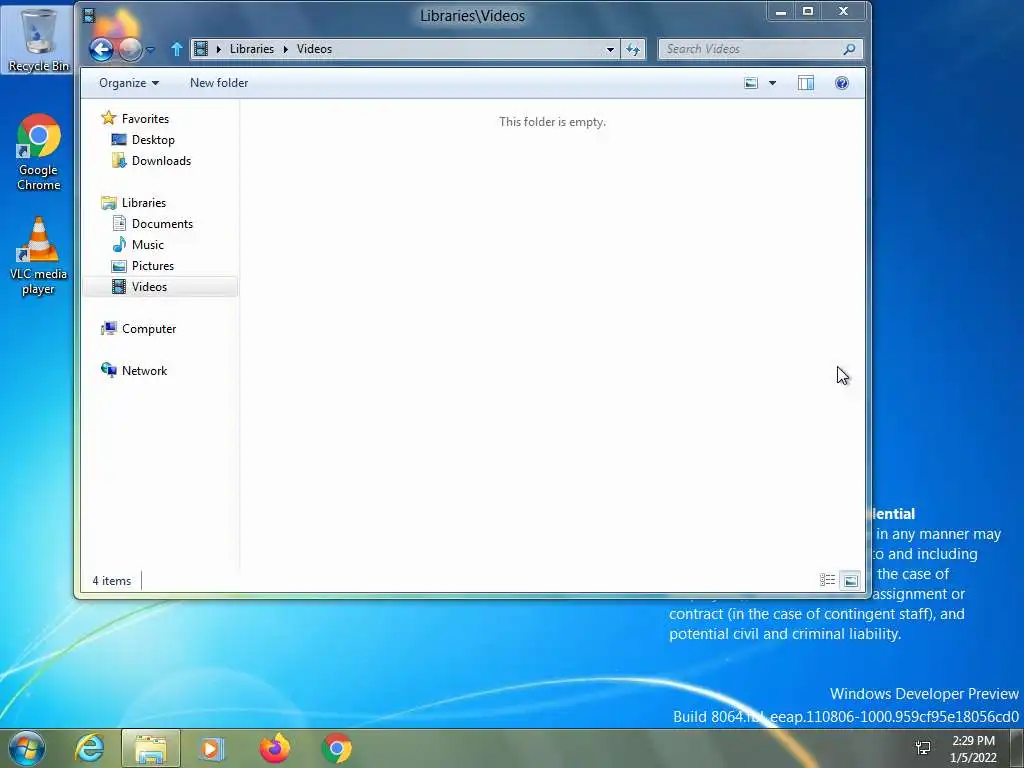Select Favorites in the navigation pane
The width and height of the screenshot is (1024, 768).
point(145,119)
